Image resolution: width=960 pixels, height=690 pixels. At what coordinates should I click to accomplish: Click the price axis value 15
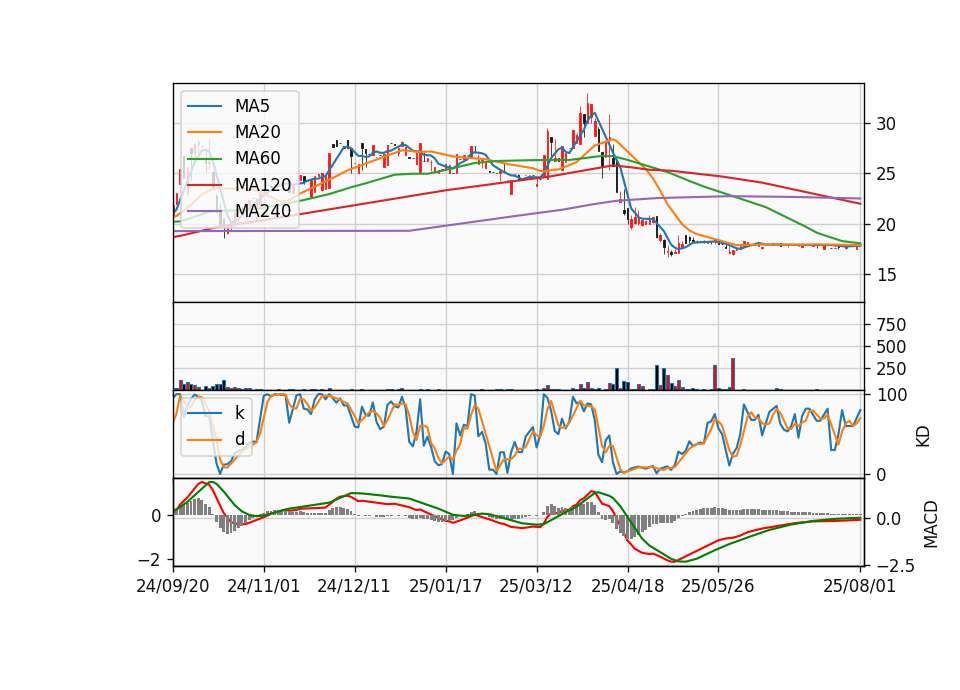(886, 276)
